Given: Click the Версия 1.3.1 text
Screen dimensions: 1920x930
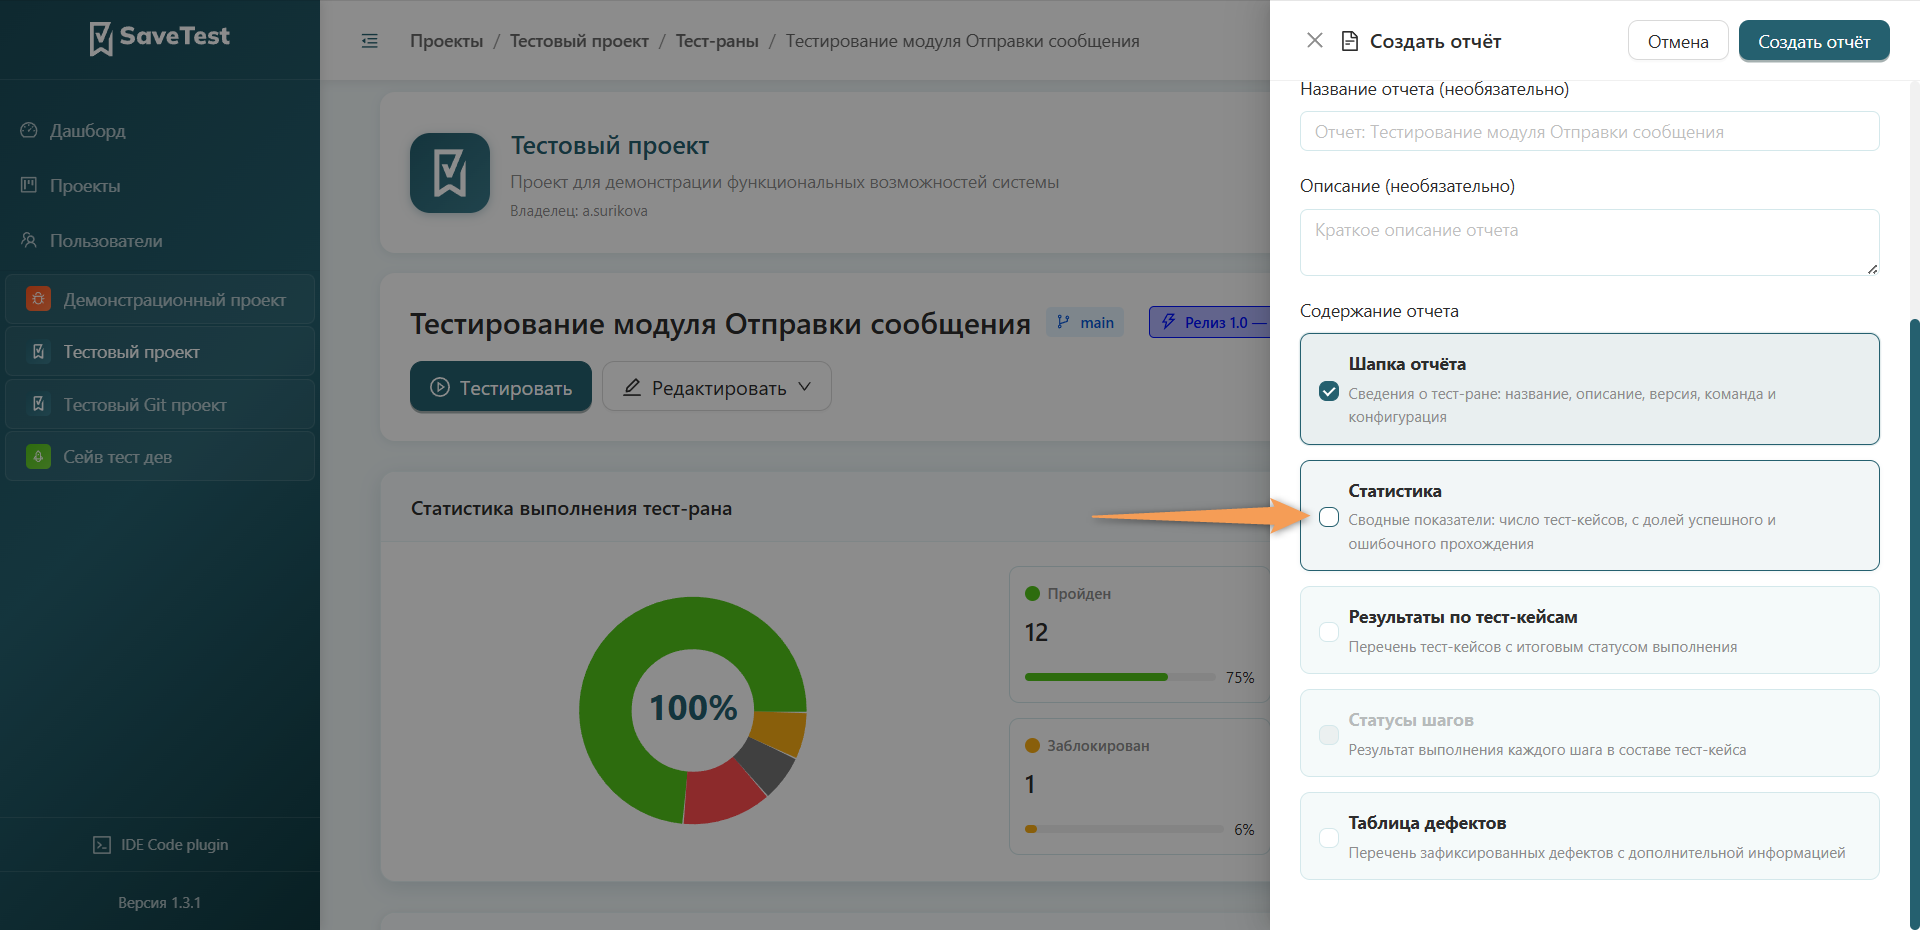Looking at the screenshot, I should pyautogui.click(x=160, y=903).
